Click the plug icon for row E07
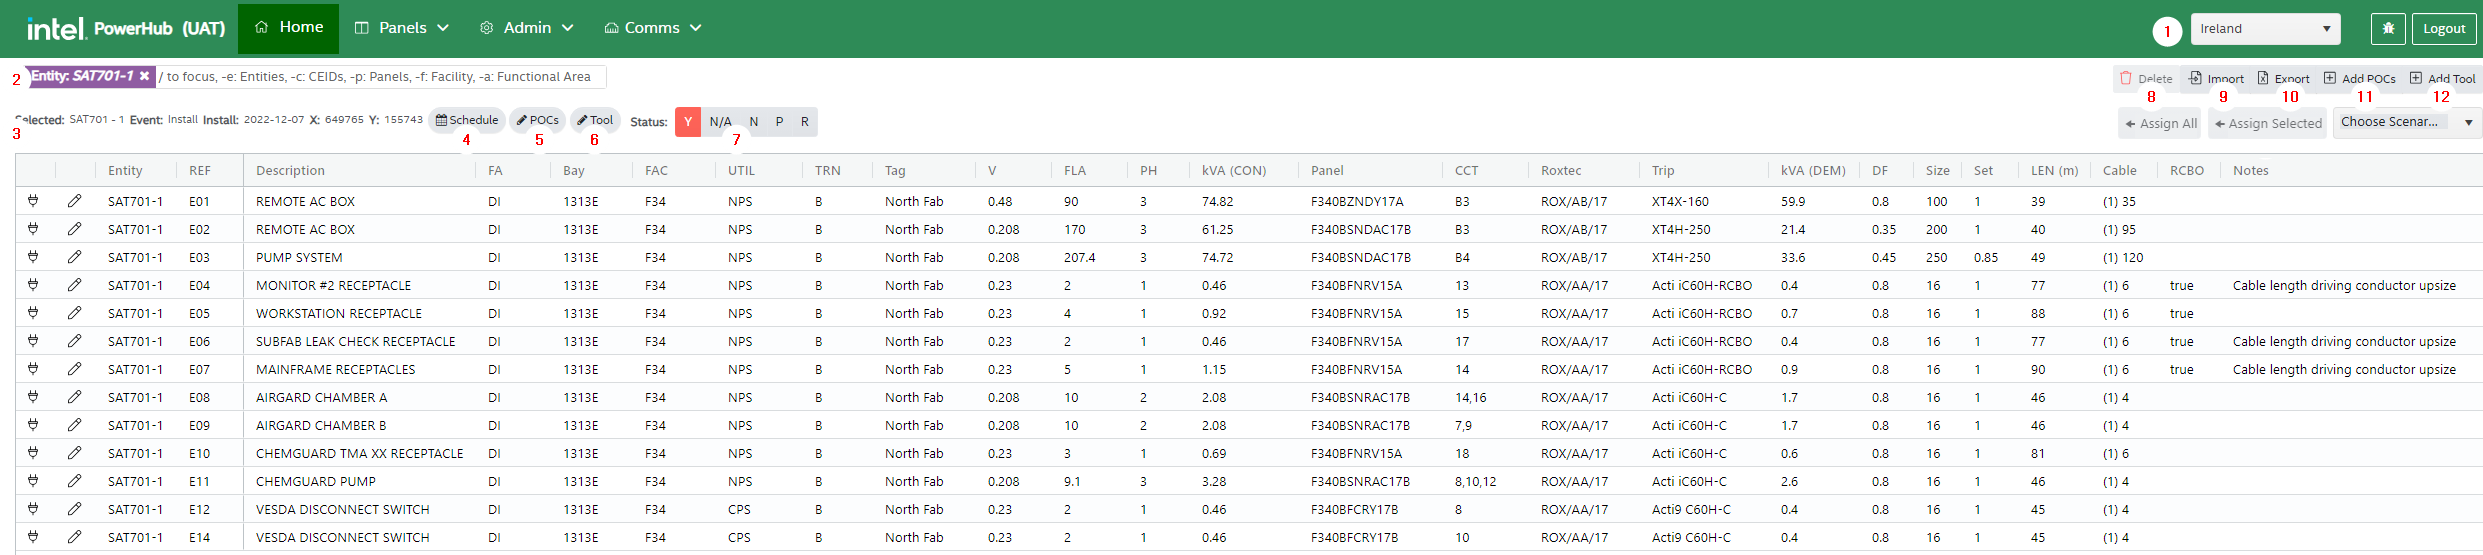 click(x=33, y=369)
